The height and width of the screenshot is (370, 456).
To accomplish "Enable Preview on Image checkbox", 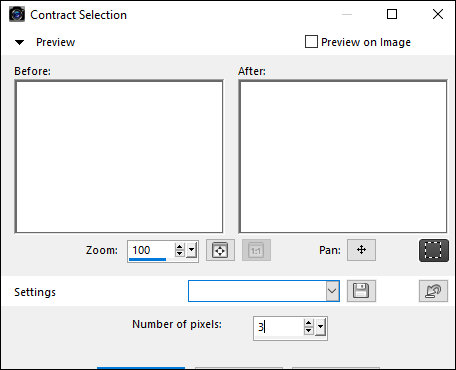I will tap(311, 42).
